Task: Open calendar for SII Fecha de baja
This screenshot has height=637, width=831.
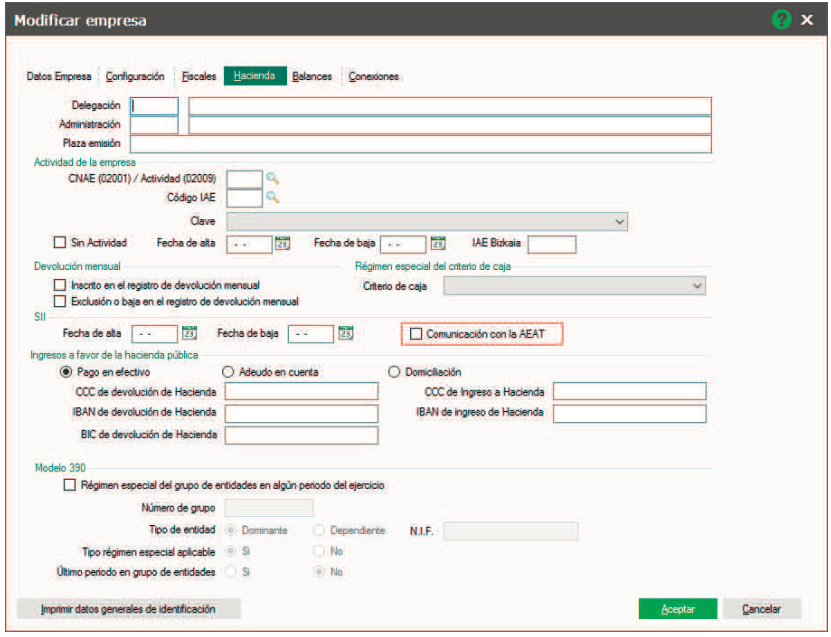Action: click(x=346, y=333)
